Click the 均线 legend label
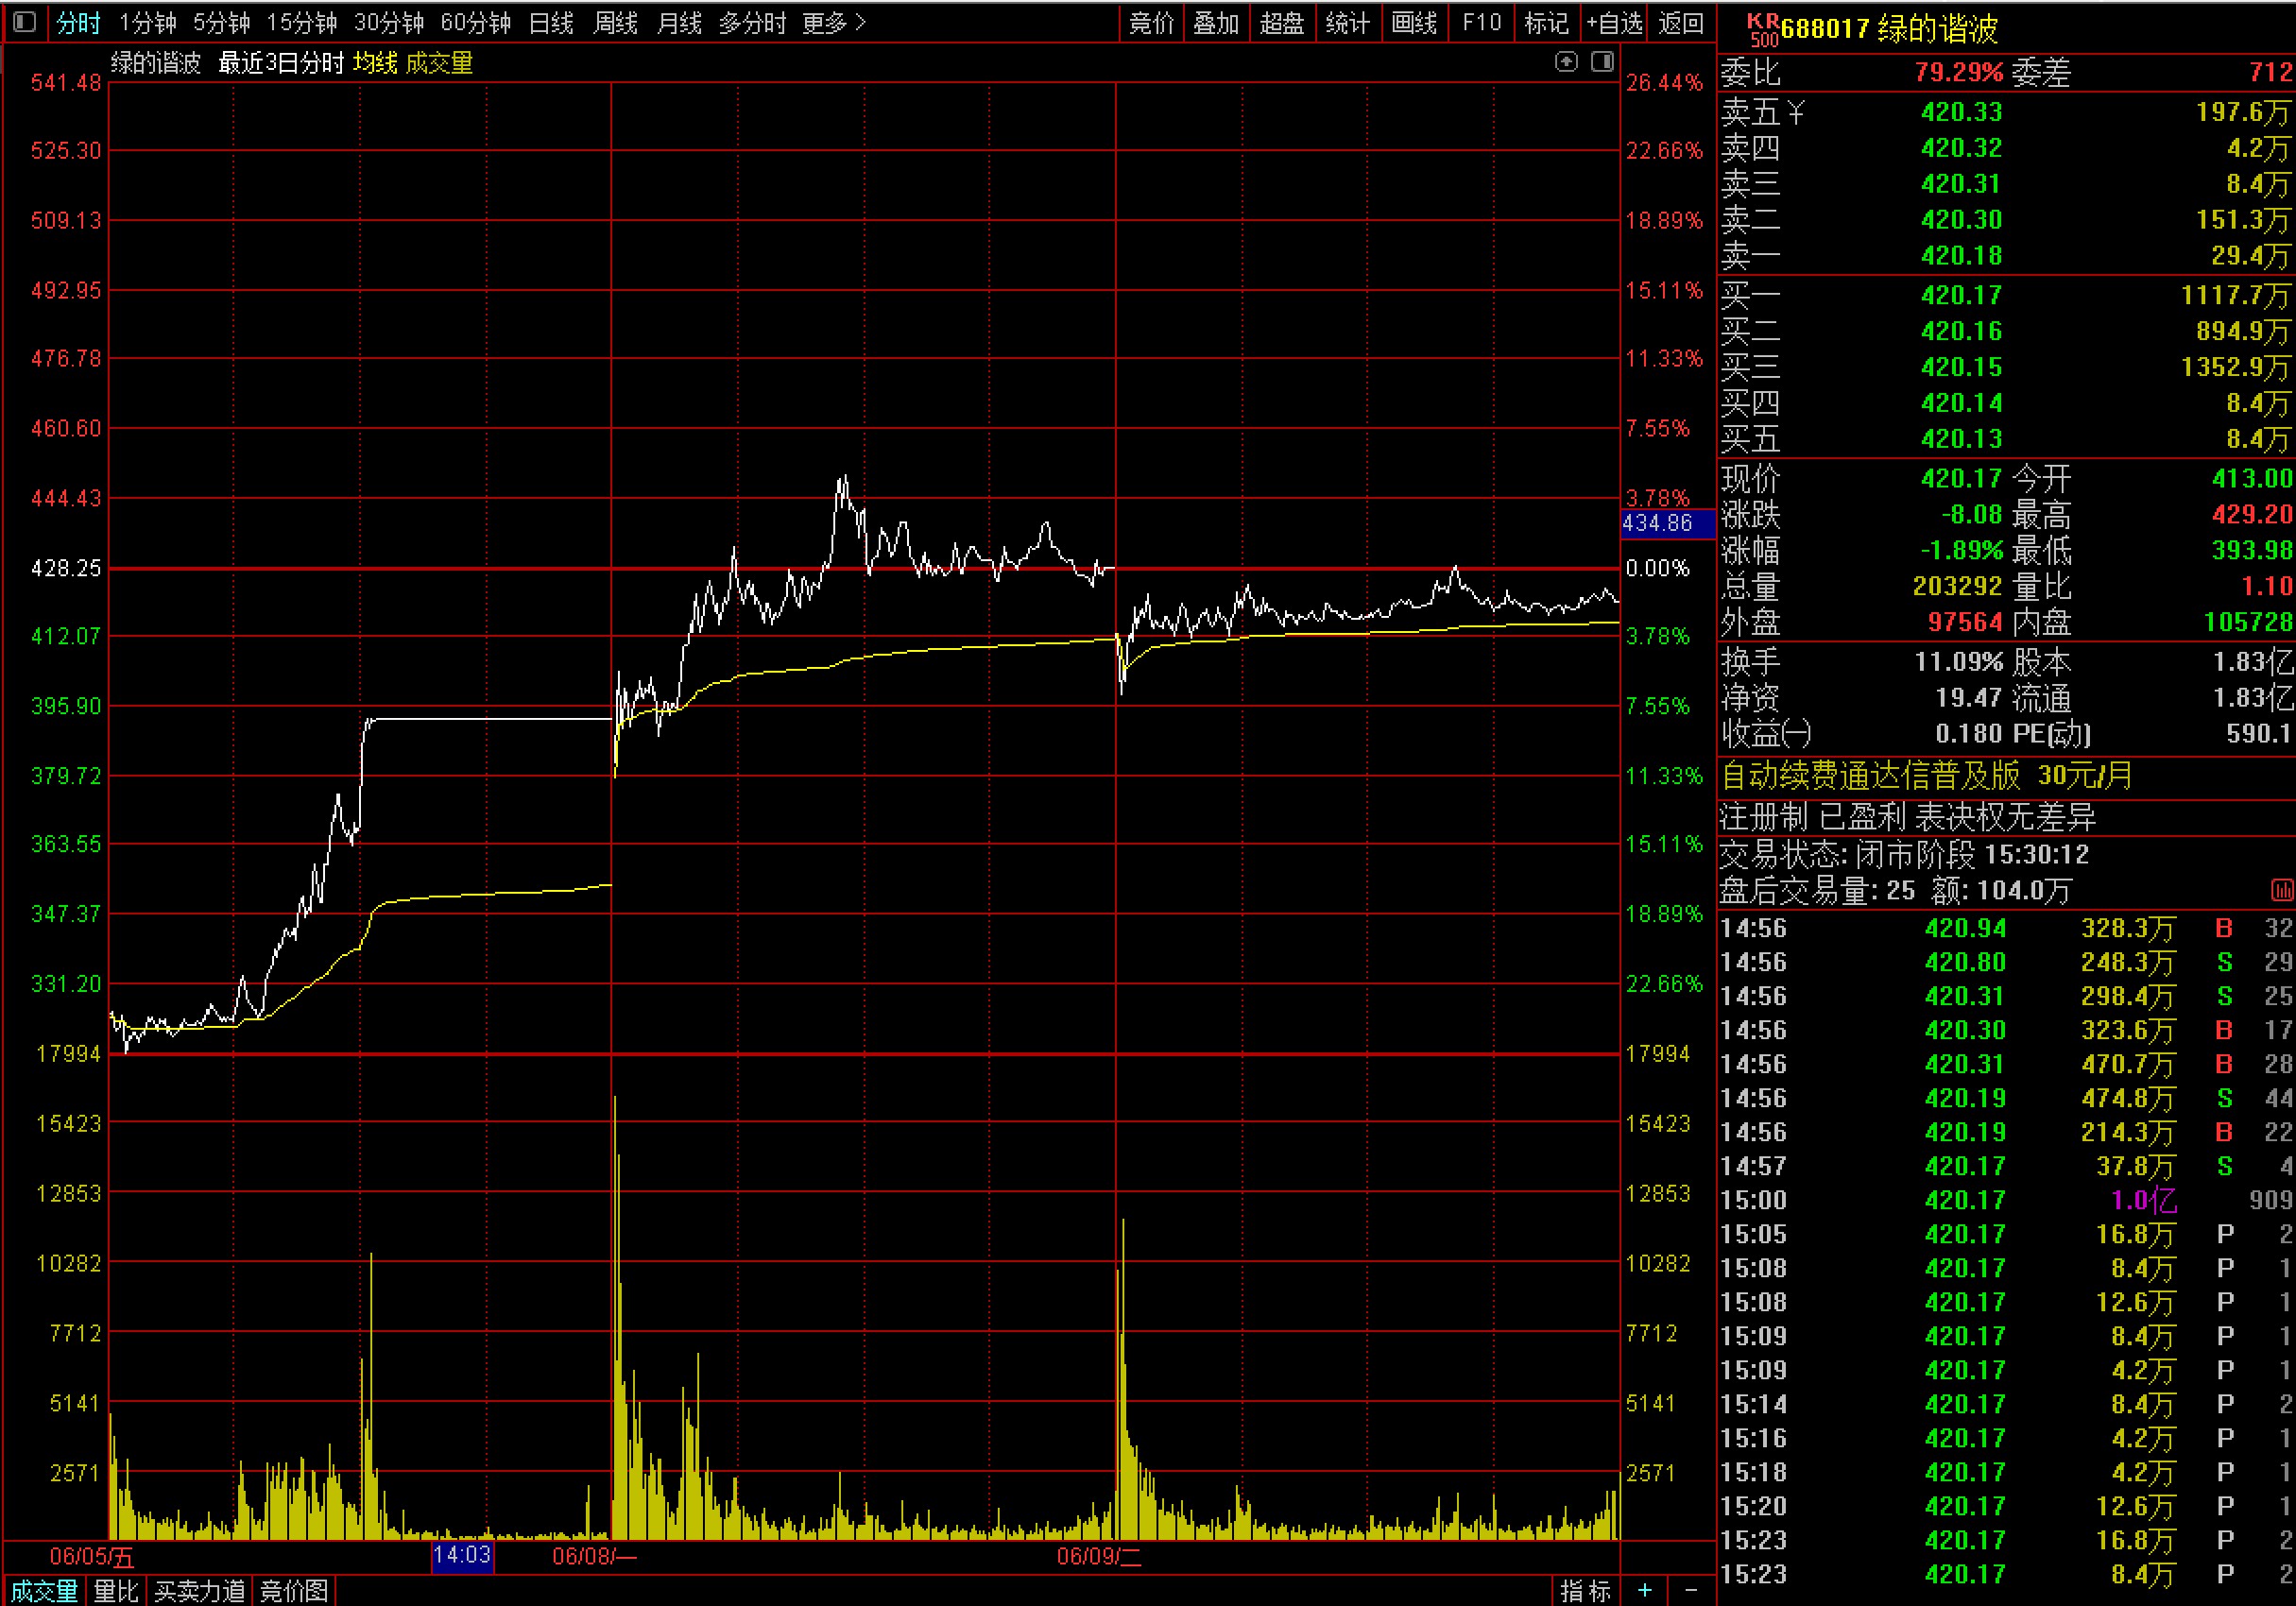The height and width of the screenshot is (1606, 2296). 375,63
